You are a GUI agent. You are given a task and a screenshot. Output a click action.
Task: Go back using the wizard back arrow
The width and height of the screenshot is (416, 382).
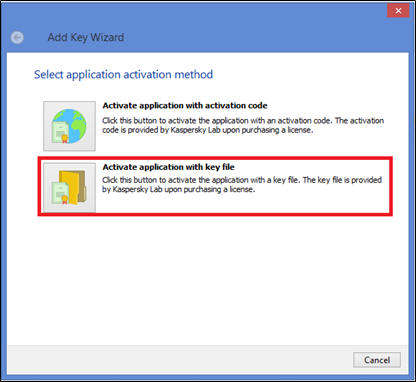17,37
